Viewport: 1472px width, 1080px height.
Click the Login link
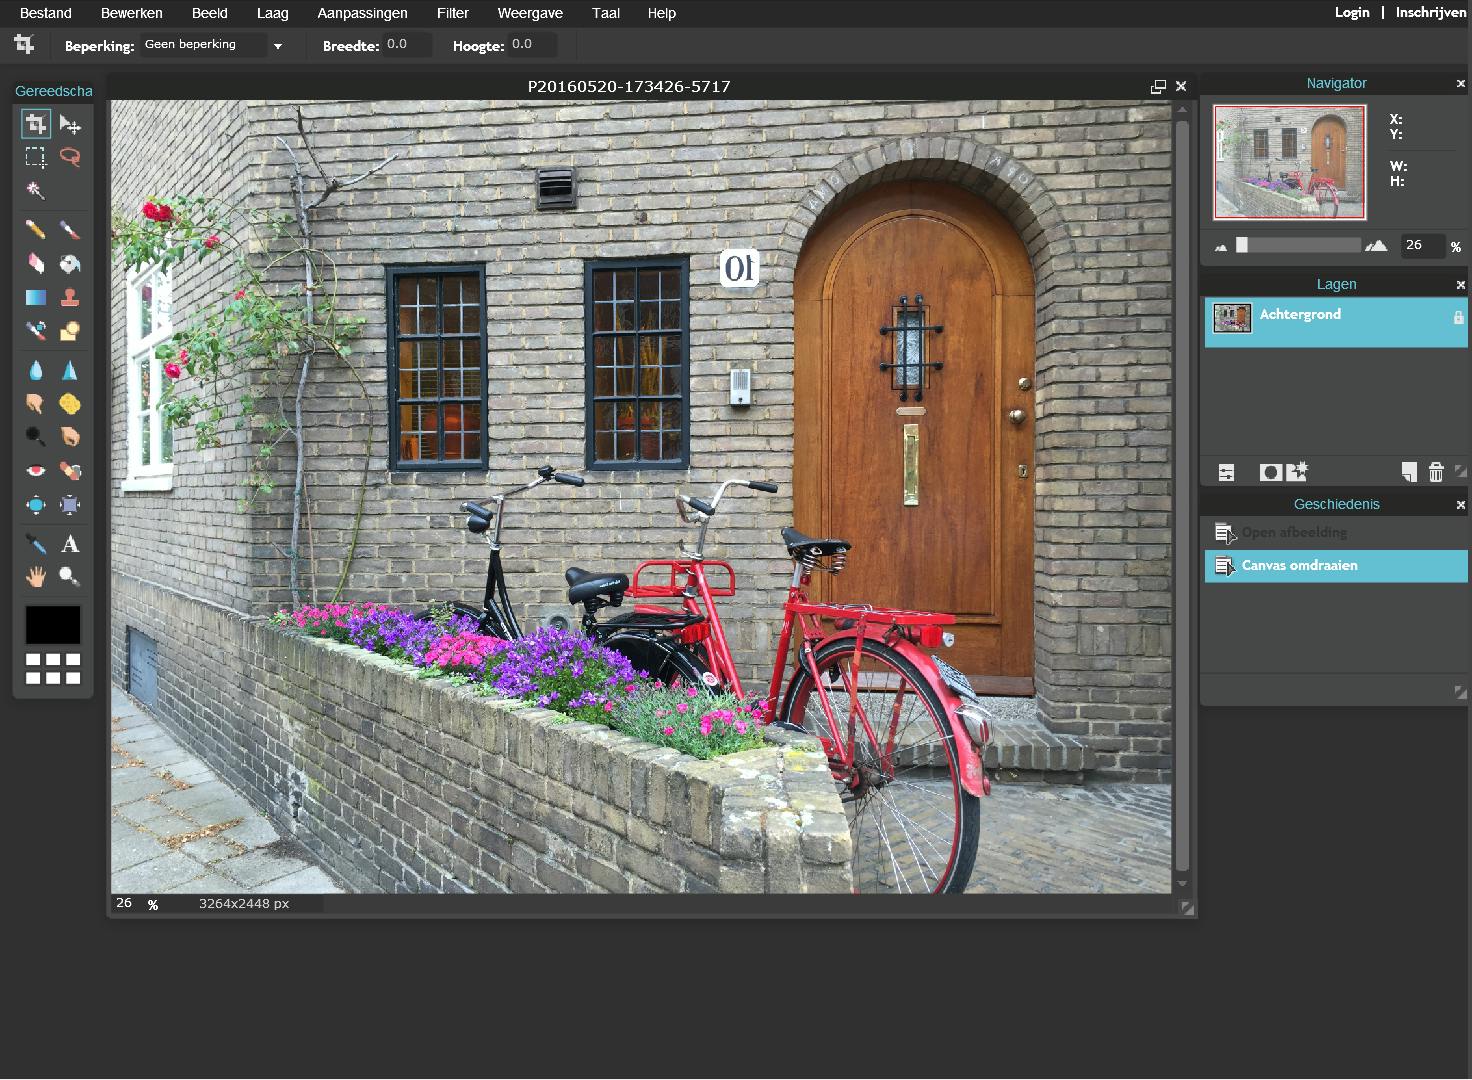1351,12
